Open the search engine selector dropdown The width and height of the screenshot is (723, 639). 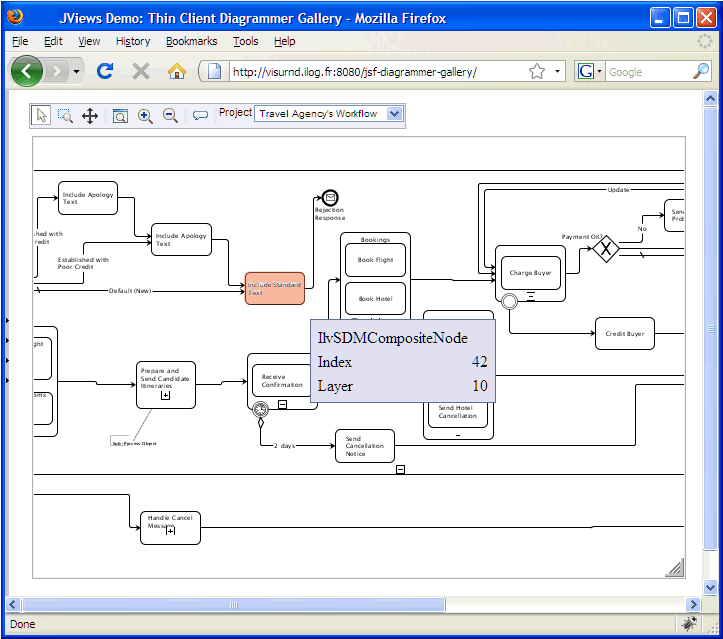(589, 71)
